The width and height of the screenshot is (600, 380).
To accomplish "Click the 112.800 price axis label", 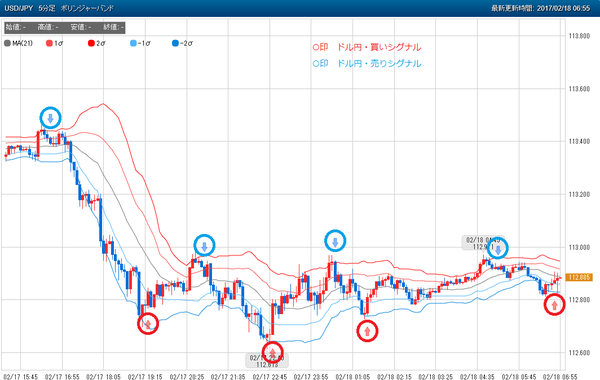I will pyautogui.click(x=579, y=300).
